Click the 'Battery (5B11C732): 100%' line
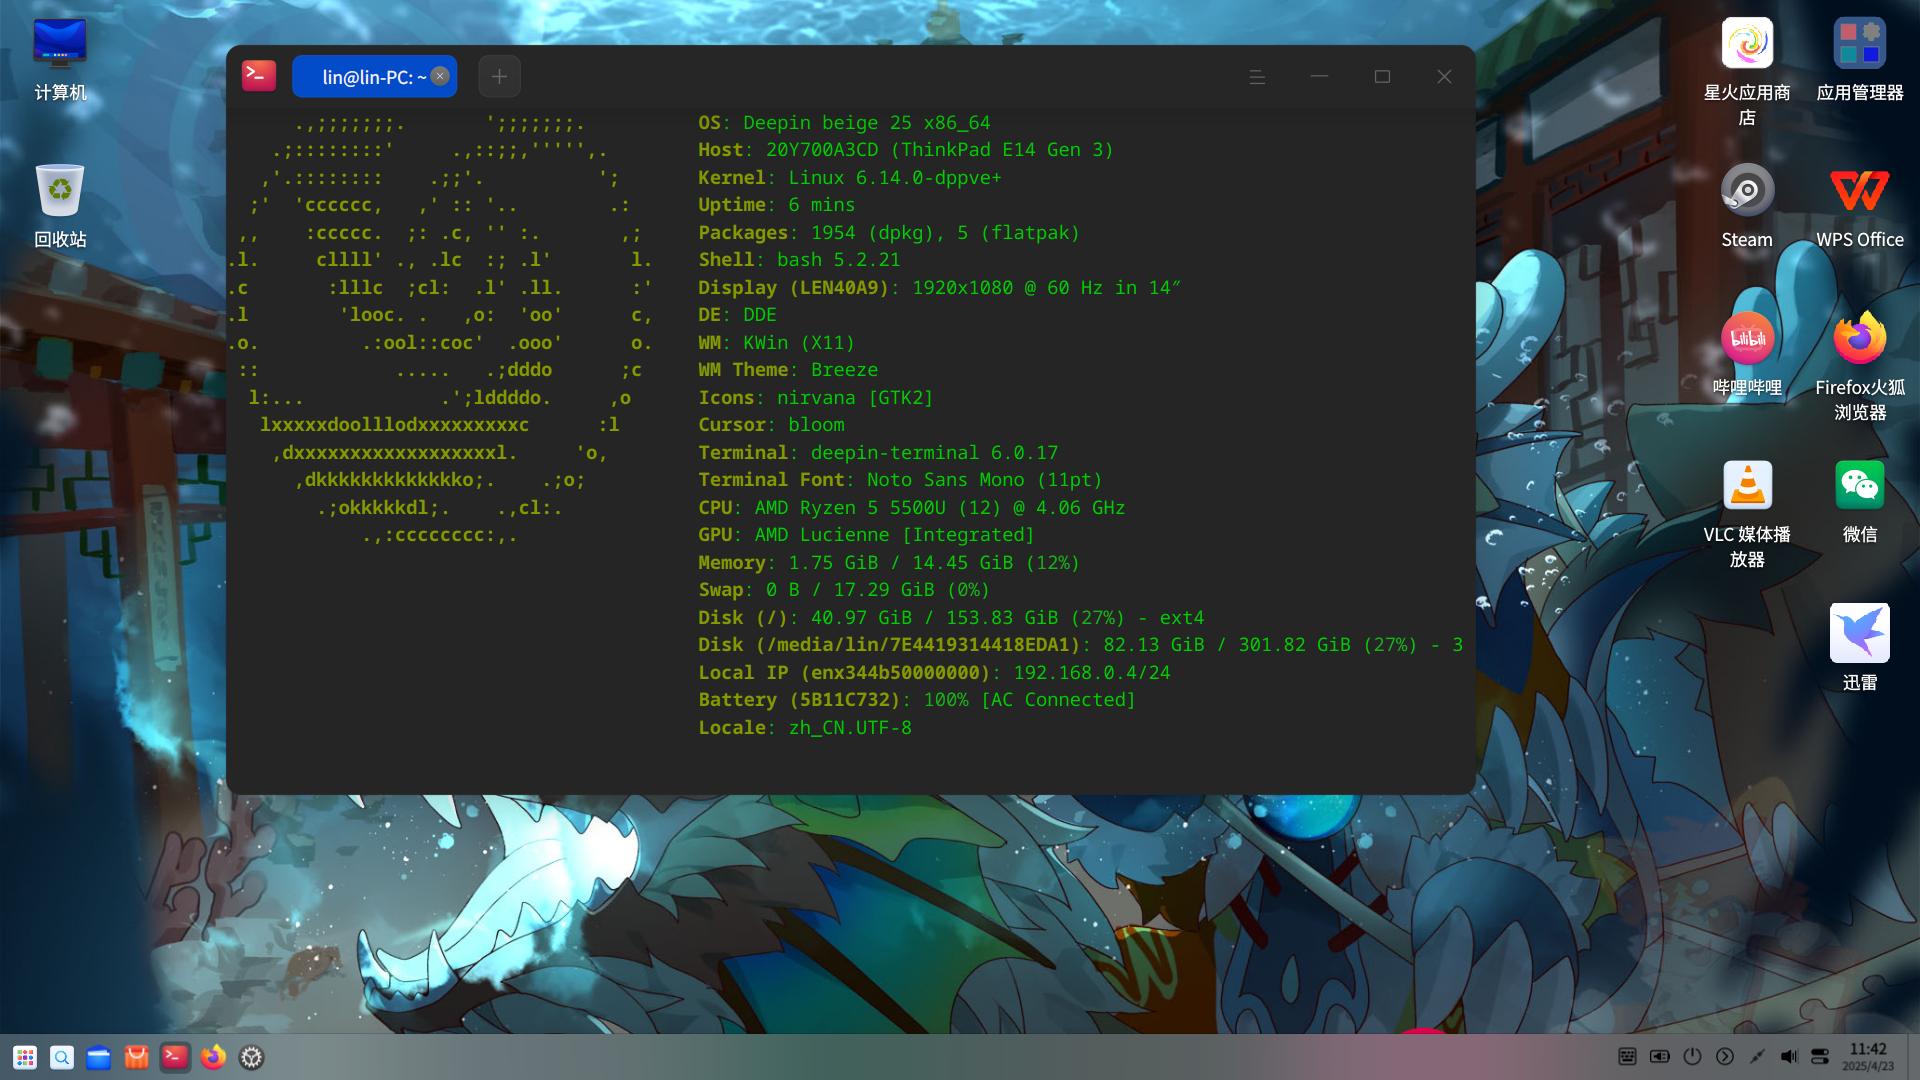1920x1080 pixels. point(916,700)
